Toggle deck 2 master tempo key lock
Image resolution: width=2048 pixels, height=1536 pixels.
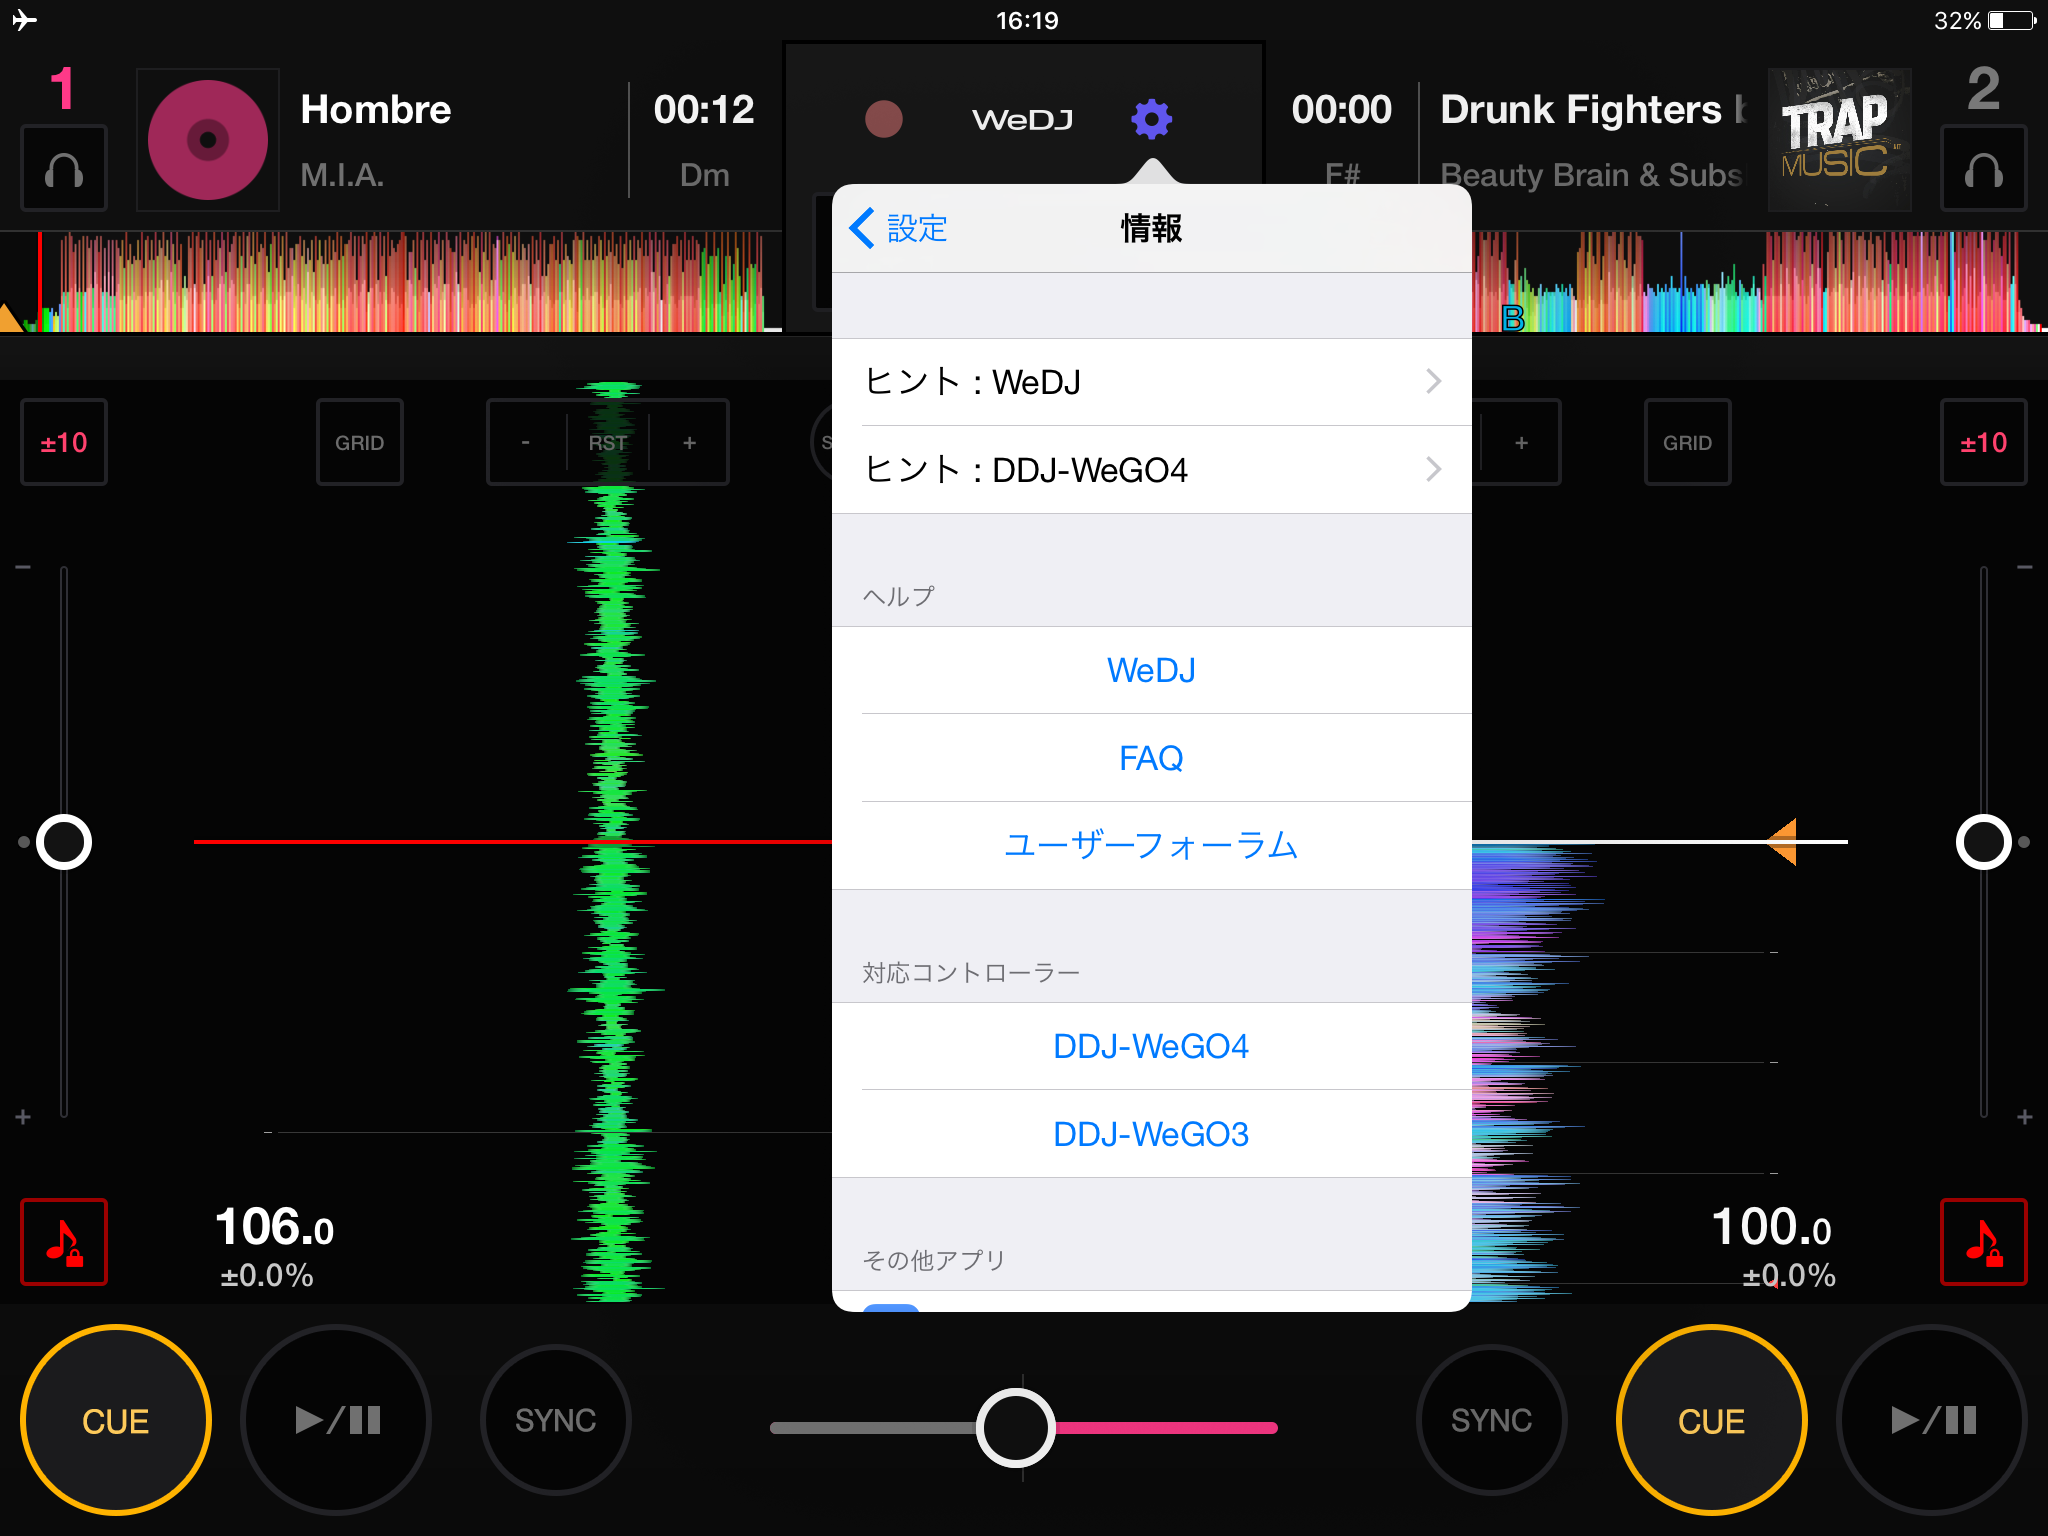1983,1241
